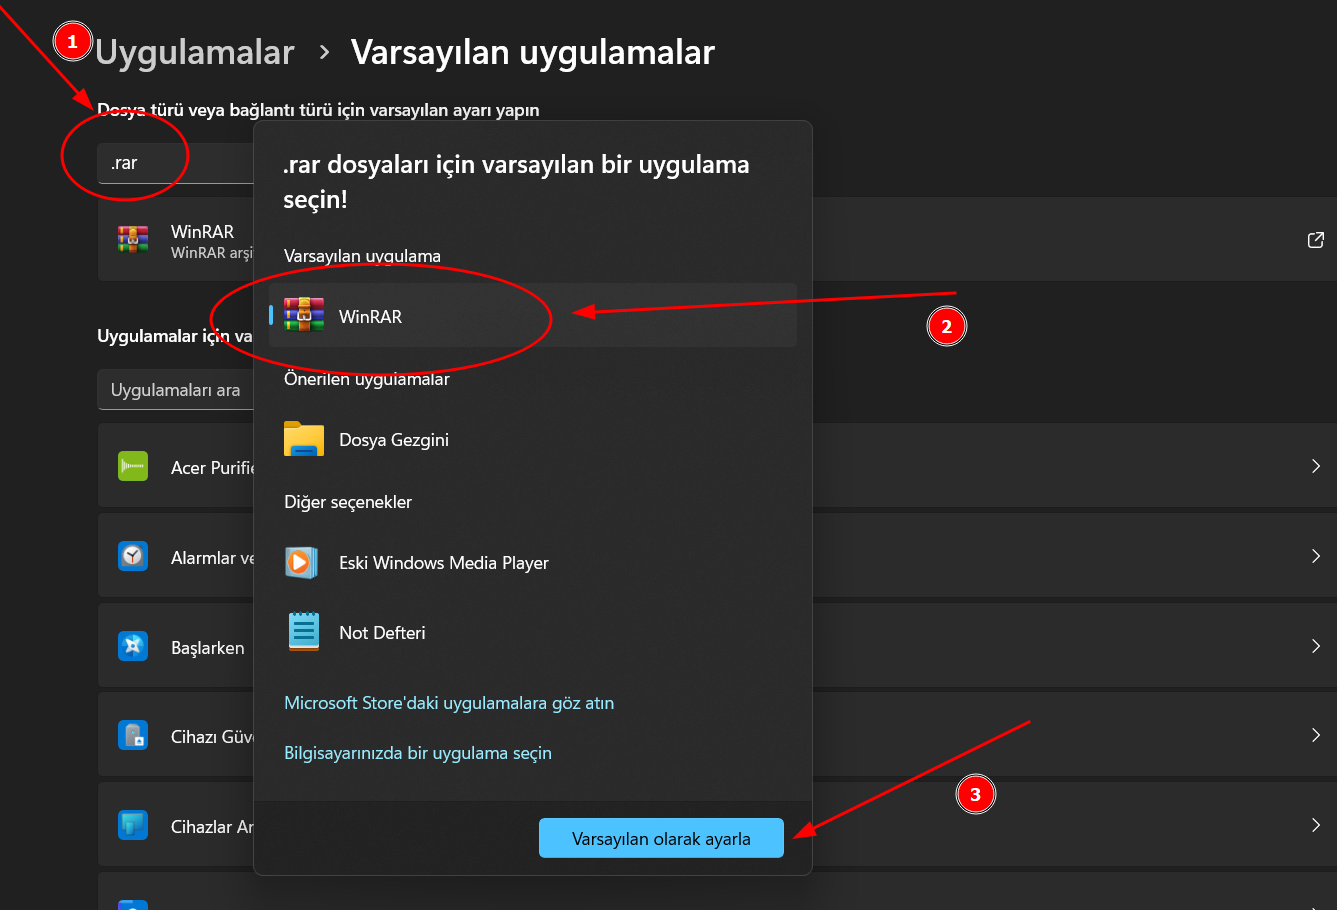Expand the Başlarken row chevron

coord(1315,646)
